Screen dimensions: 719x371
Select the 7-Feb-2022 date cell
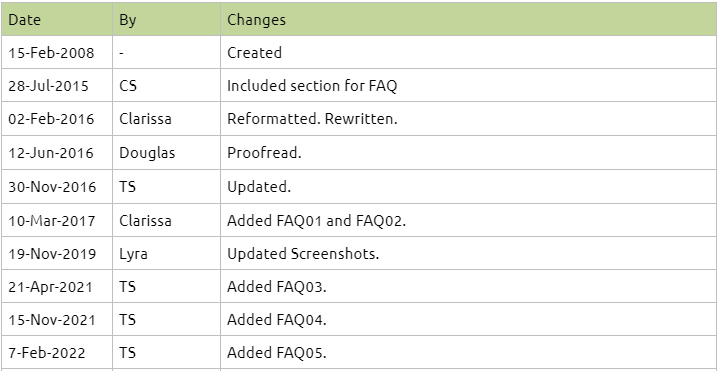57,352
